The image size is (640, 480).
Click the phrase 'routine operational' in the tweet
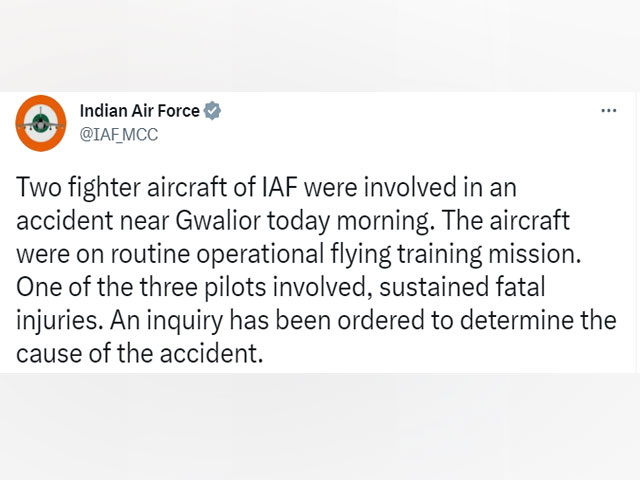[x=217, y=254]
